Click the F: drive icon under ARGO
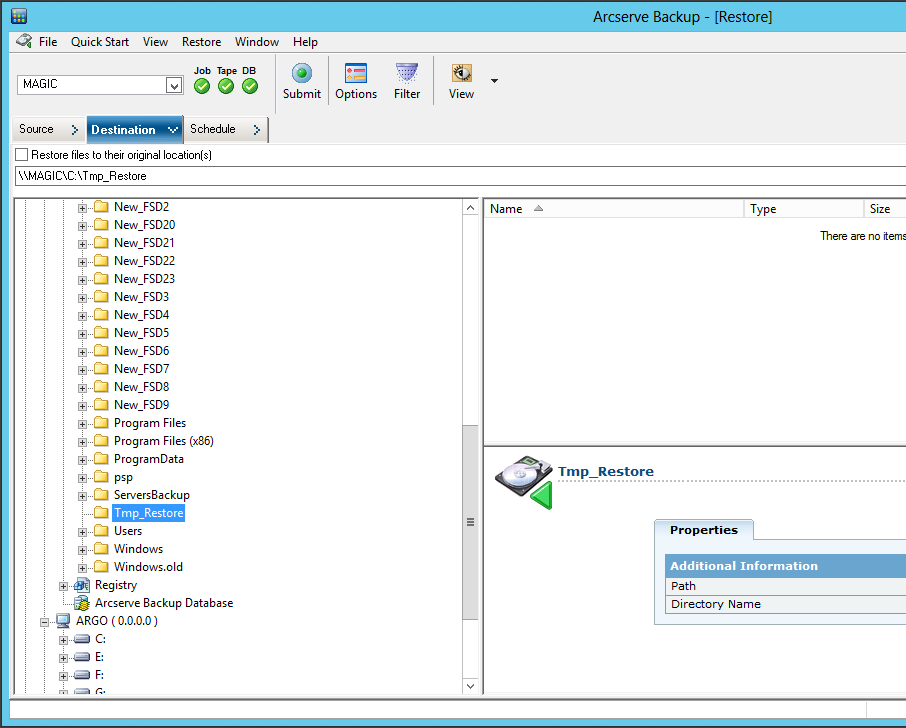 pyautogui.click(x=82, y=675)
